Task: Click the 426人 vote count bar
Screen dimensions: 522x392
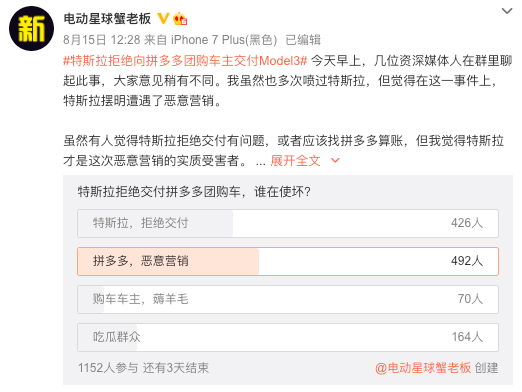Action: (x=467, y=223)
